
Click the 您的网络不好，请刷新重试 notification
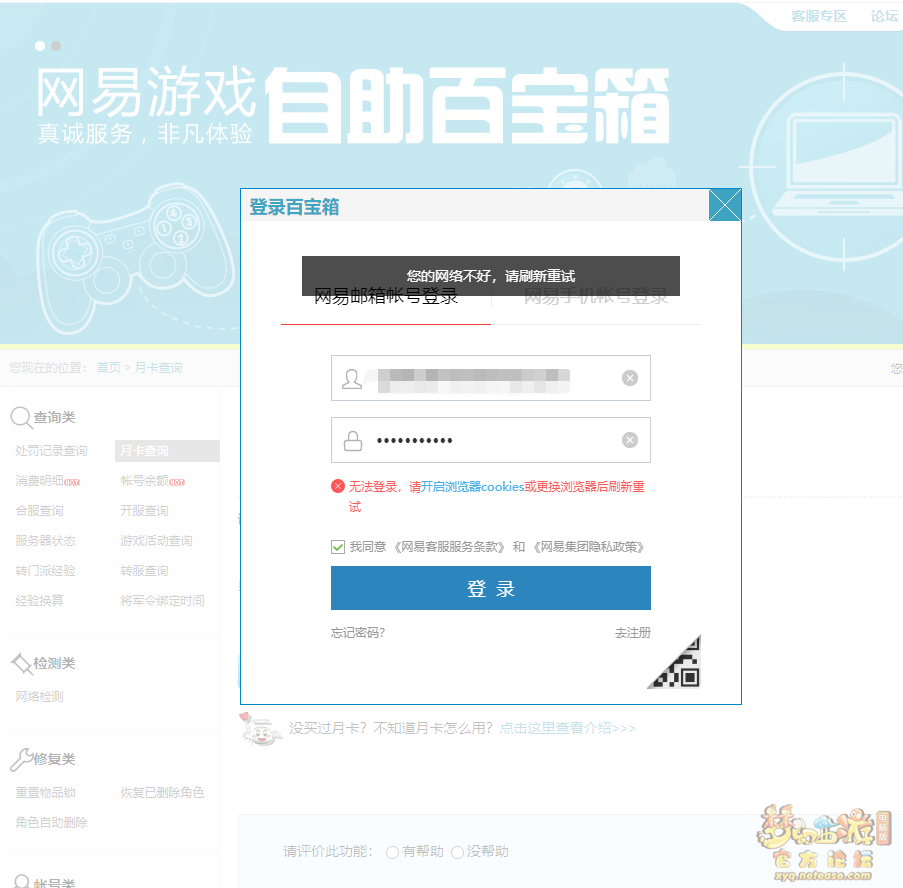[491, 276]
